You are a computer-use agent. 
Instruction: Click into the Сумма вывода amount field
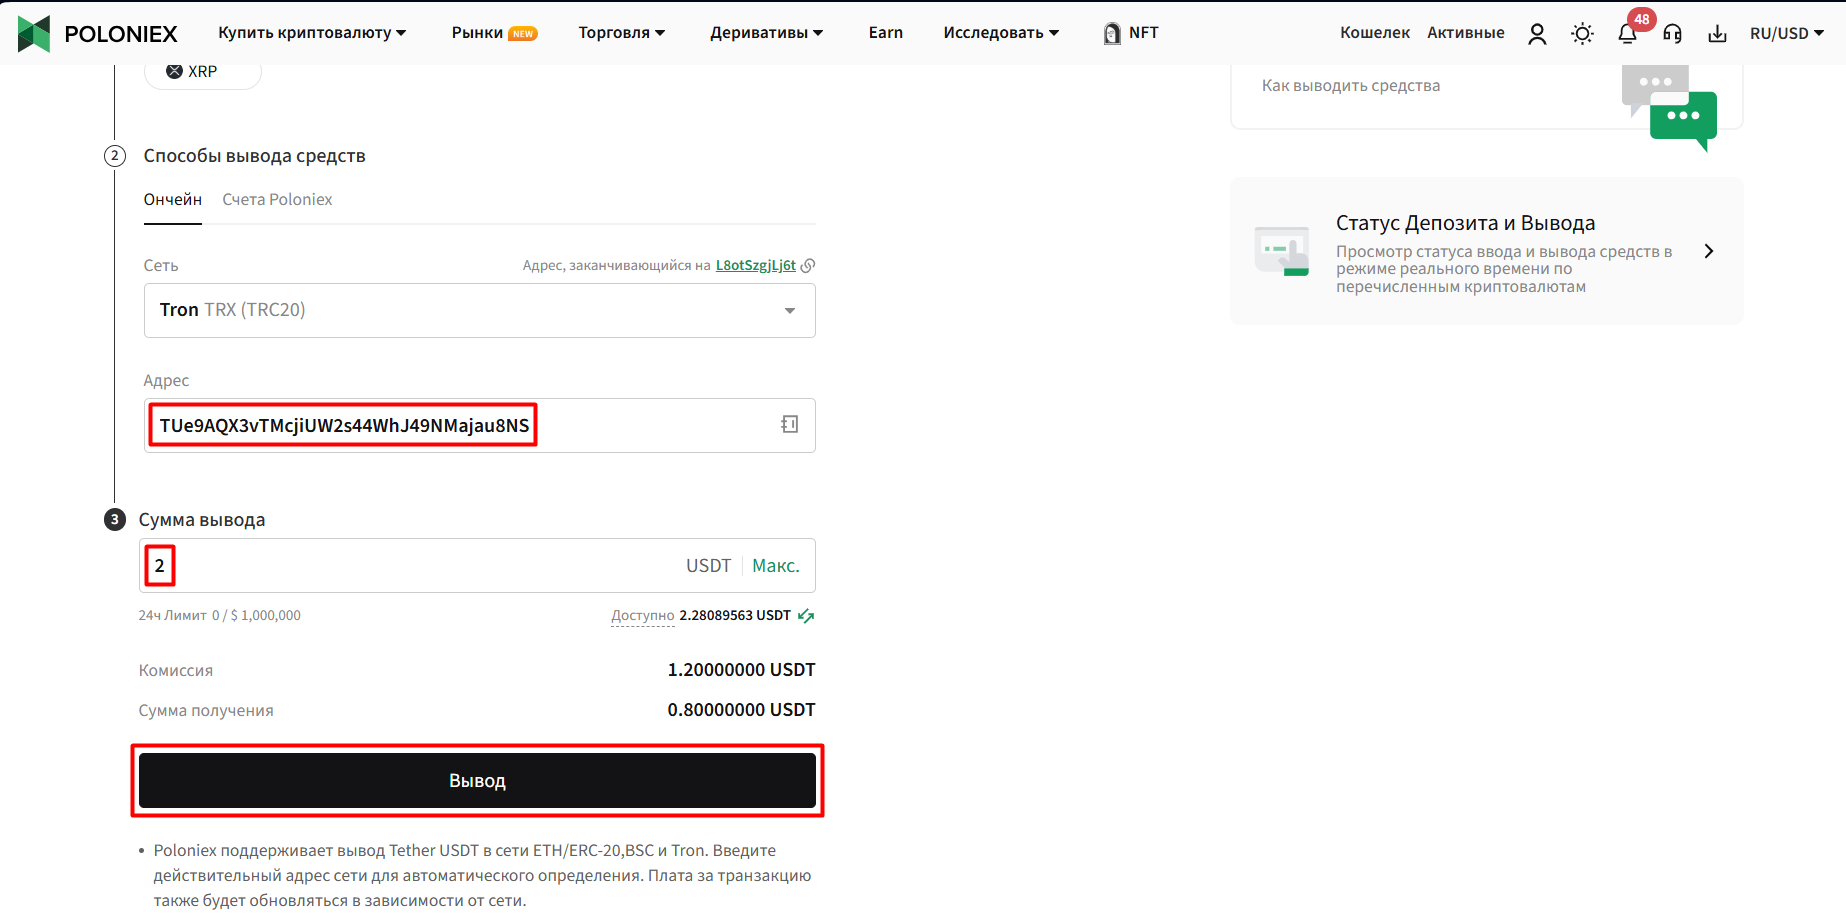click(477, 566)
